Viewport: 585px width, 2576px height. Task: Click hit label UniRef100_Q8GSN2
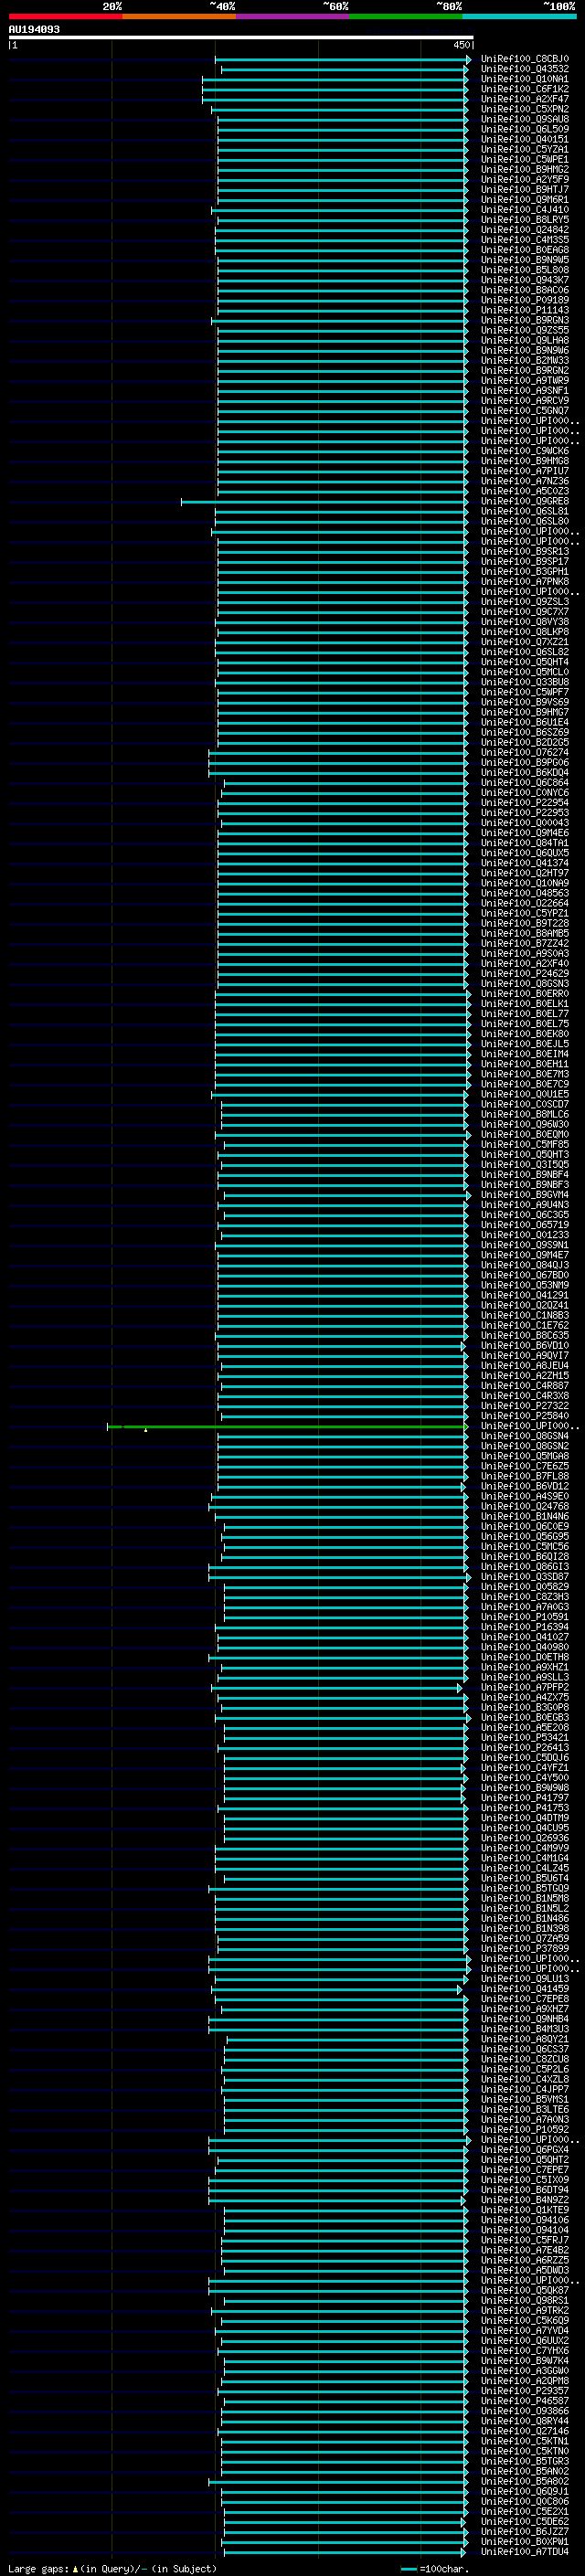[x=524, y=1446]
